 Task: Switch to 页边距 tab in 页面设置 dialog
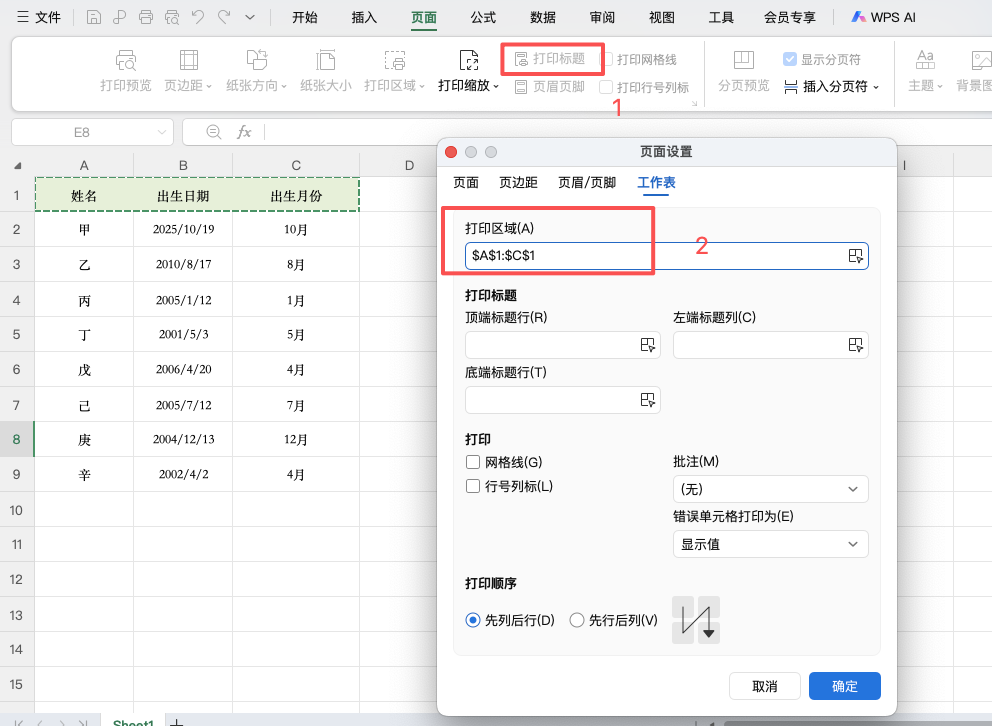(x=518, y=183)
